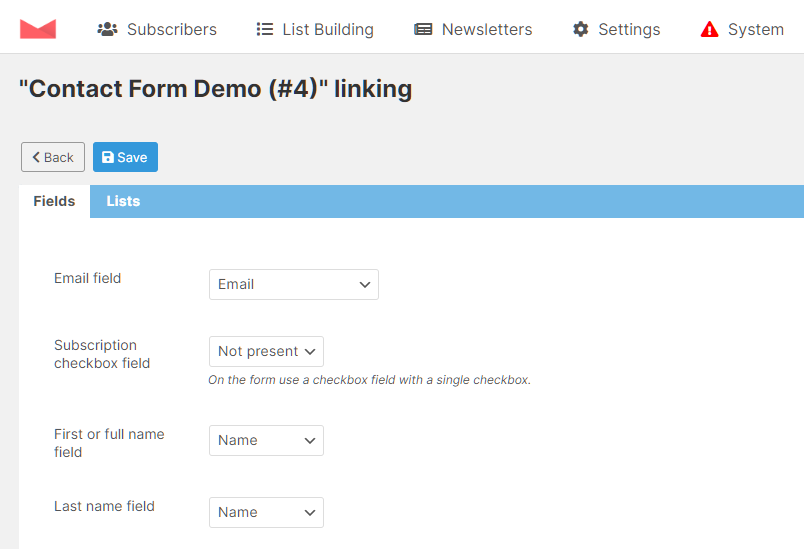
Task: Click the left chevron on Back button
Action: click(x=36, y=157)
